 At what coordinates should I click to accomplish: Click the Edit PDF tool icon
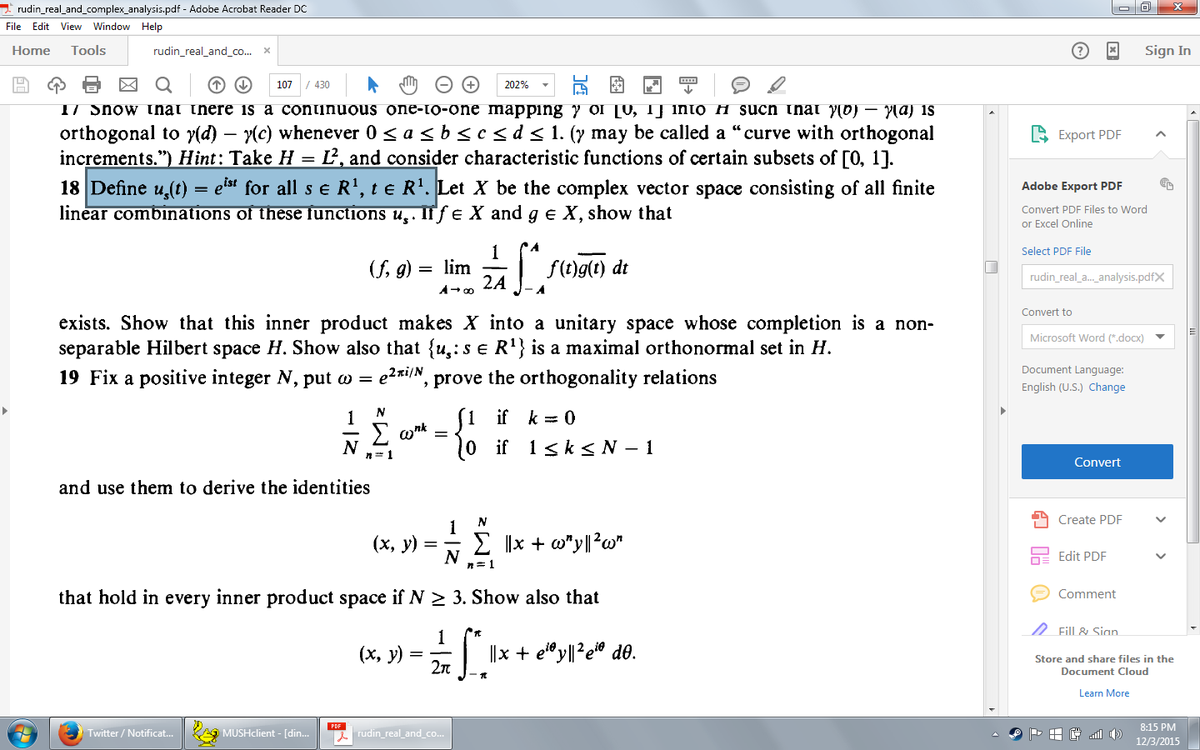click(x=1040, y=556)
